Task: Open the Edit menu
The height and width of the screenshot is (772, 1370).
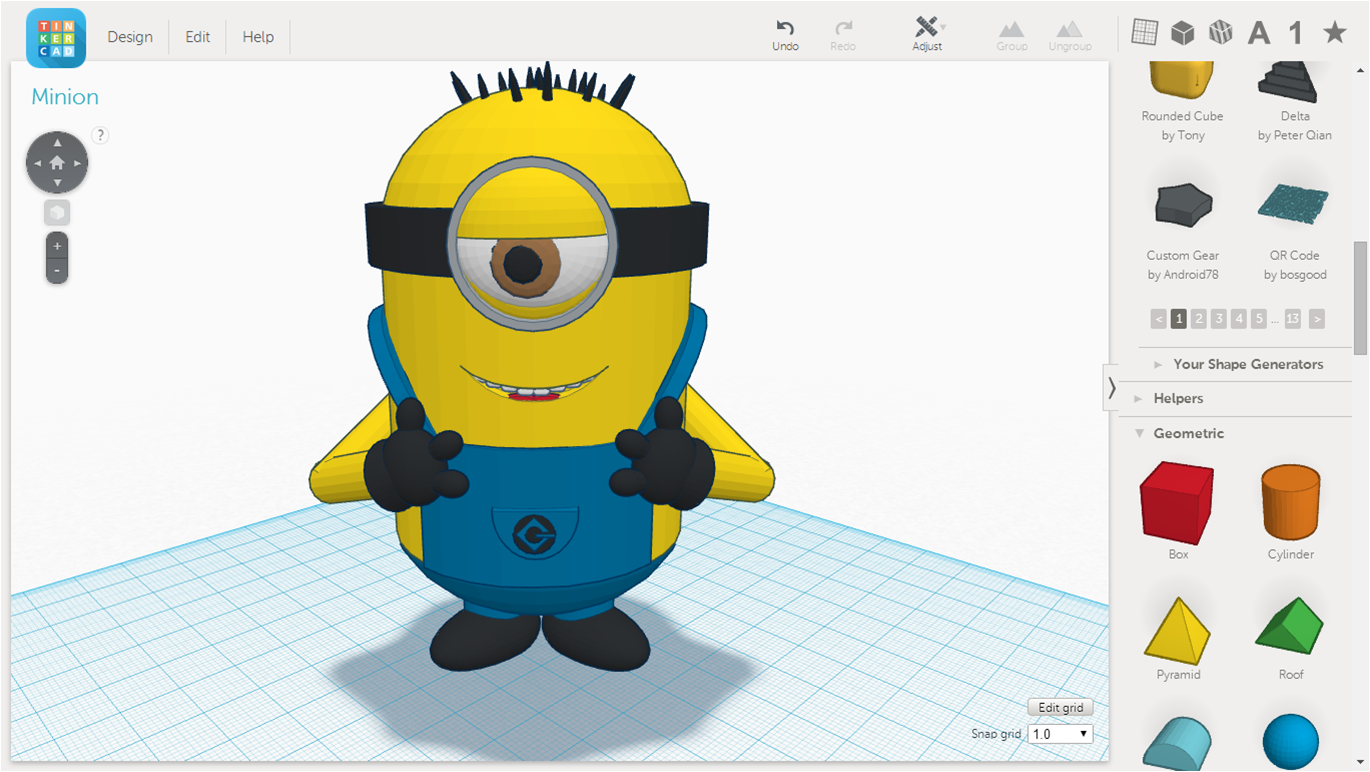Action: click(198, 37)
